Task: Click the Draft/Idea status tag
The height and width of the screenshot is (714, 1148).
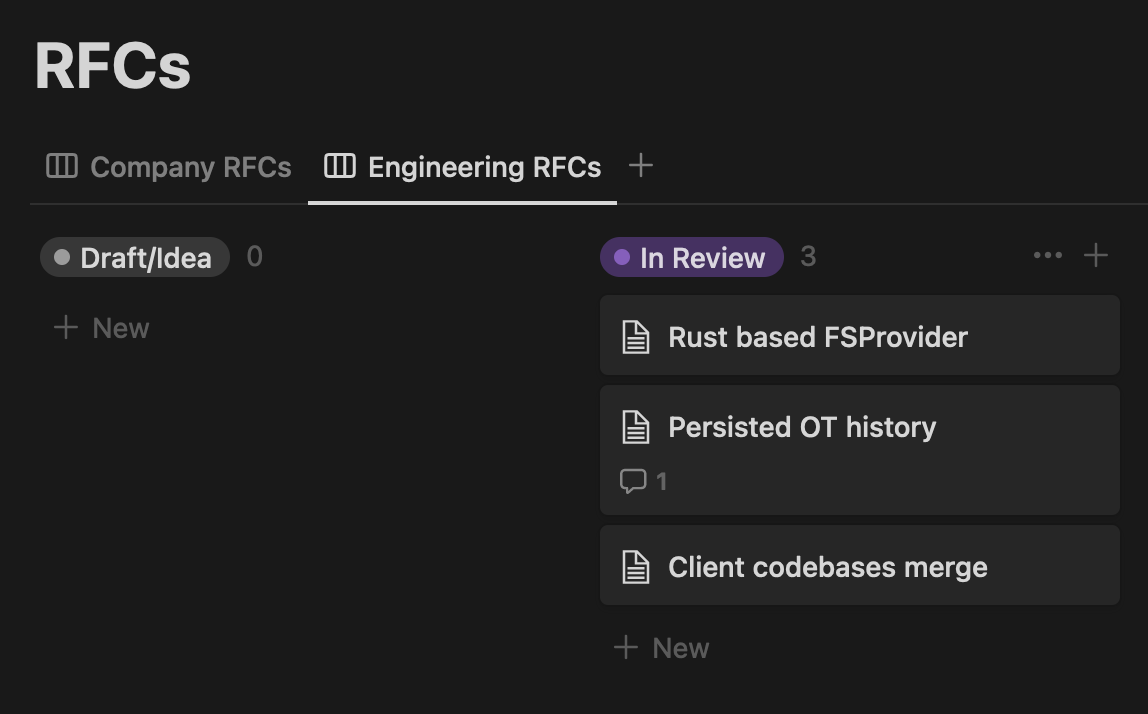Action: (135, 258)
